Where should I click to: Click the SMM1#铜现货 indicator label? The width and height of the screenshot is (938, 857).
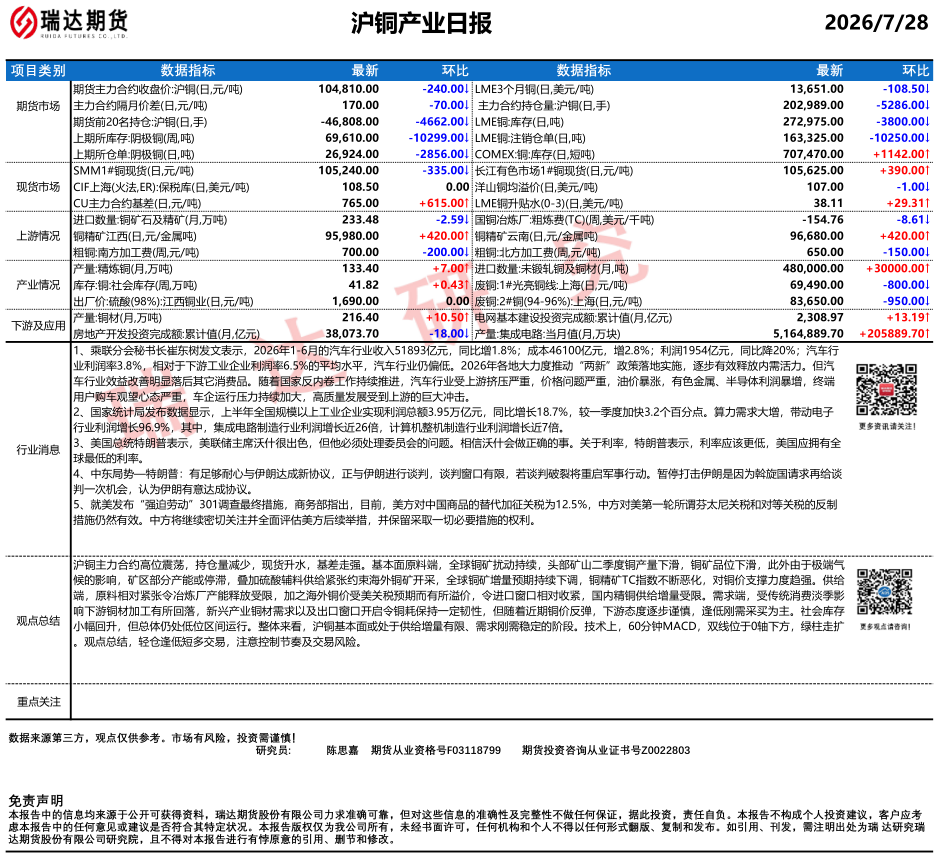[133, 171]
